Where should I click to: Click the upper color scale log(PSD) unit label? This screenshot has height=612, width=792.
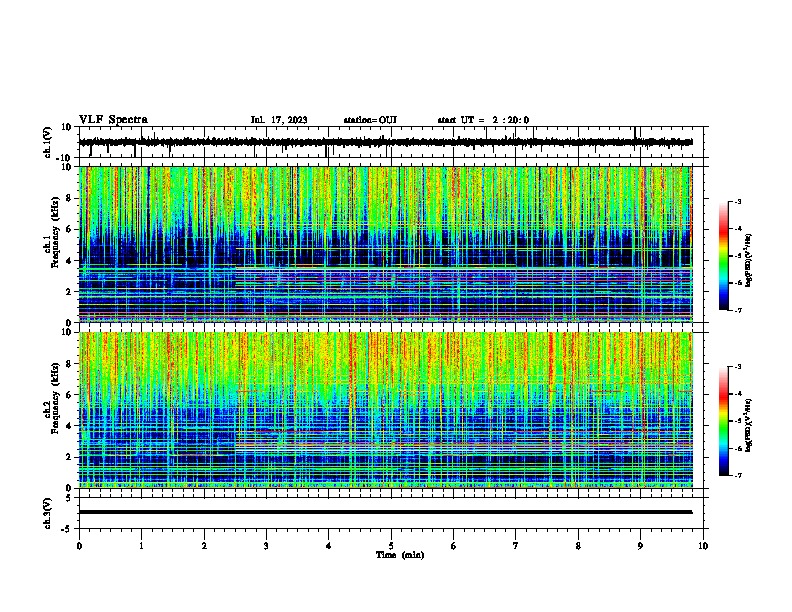click(748, 260)
